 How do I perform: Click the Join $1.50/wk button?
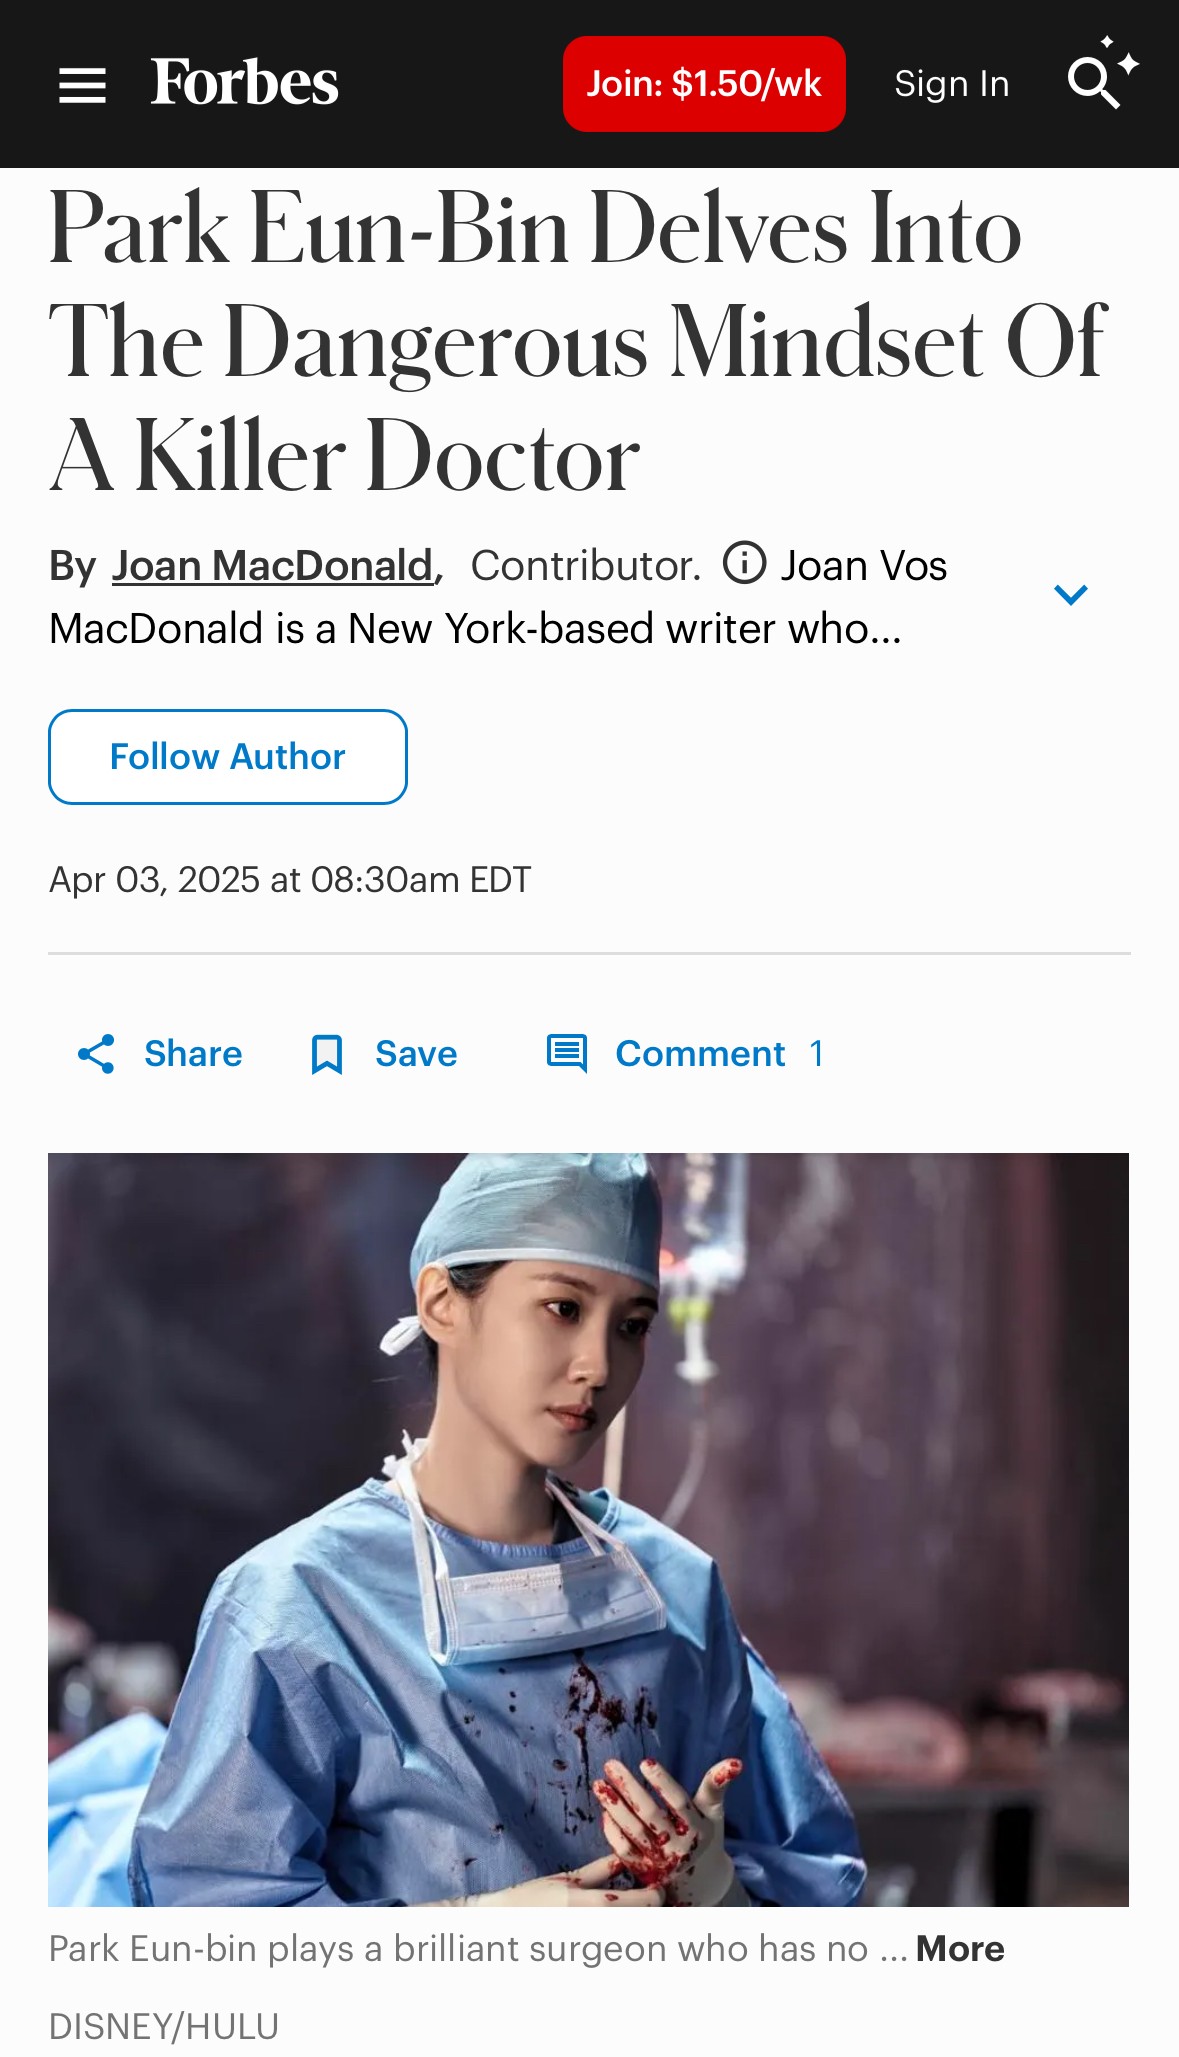coord(704,84)
